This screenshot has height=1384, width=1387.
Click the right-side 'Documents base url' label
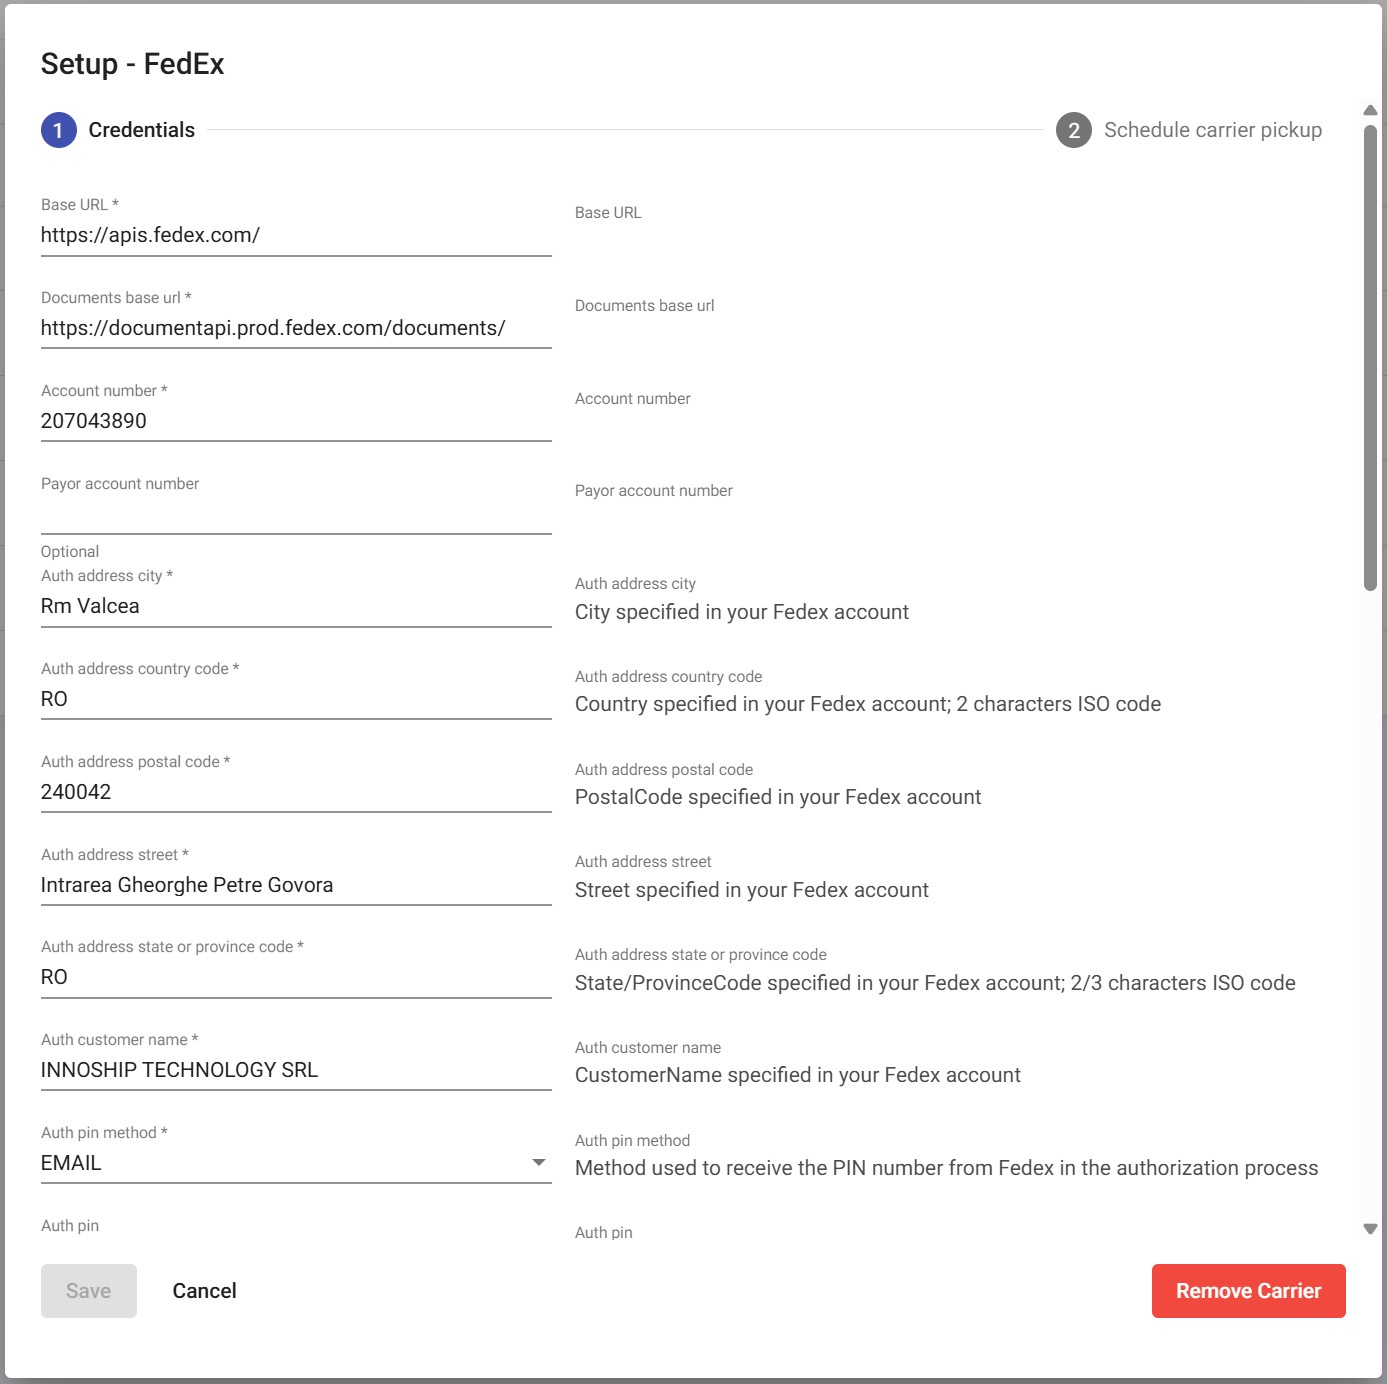coord(645,306)
